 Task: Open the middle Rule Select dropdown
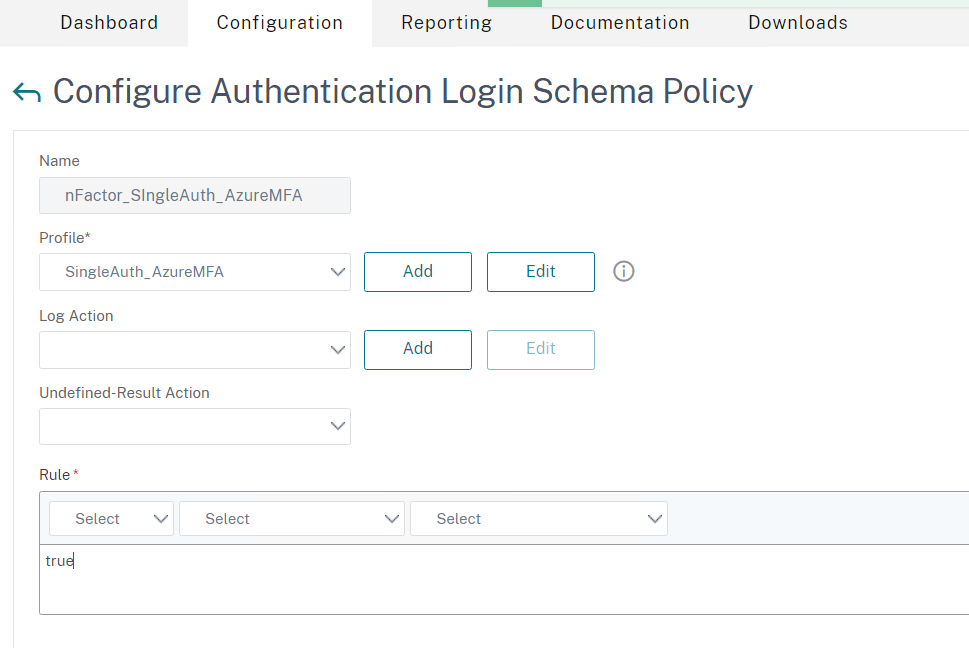(292, 519)
